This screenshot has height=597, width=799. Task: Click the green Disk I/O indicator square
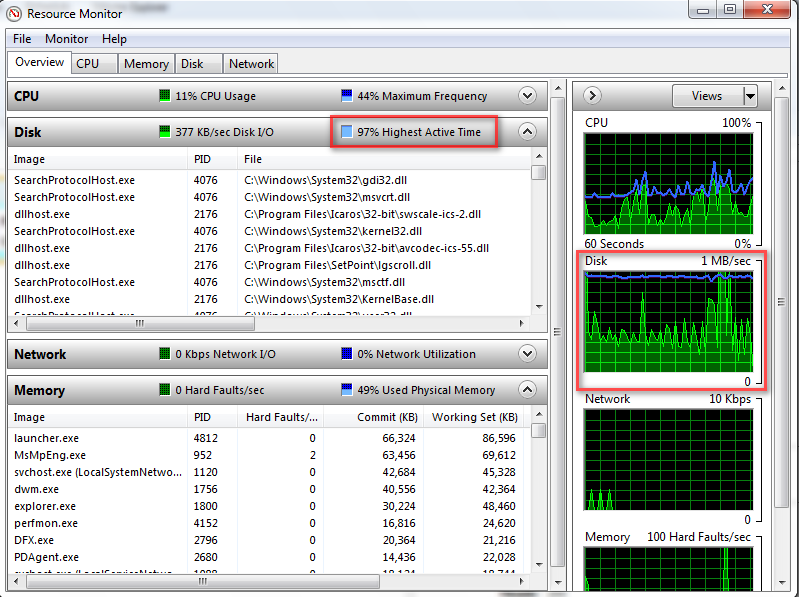[x=165, y=131]
